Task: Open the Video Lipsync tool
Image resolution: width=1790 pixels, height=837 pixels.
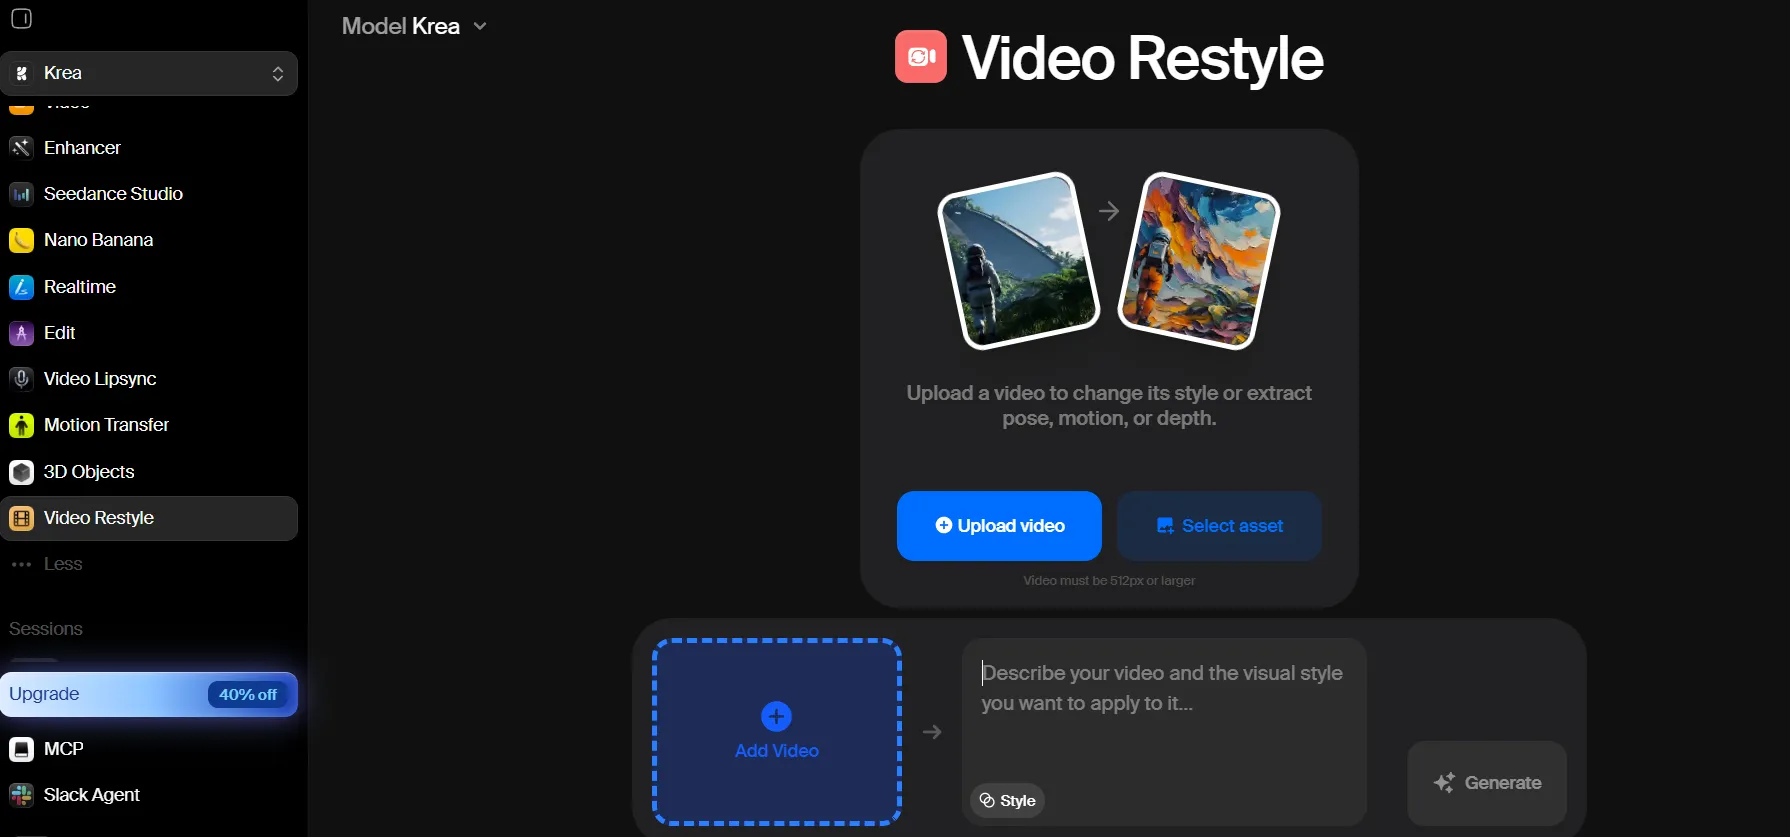Action: pos(149,379)
